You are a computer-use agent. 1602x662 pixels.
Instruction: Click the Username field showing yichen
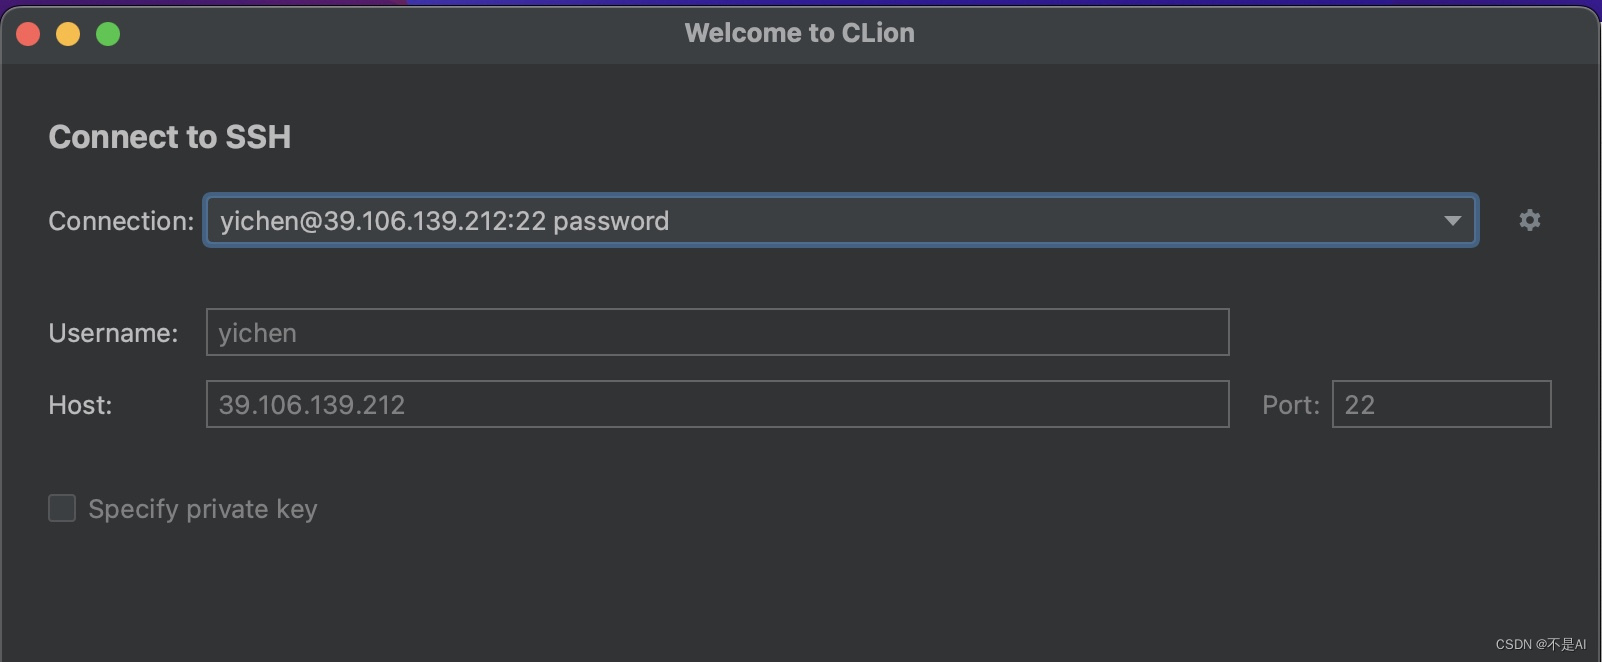pos(716,332)
